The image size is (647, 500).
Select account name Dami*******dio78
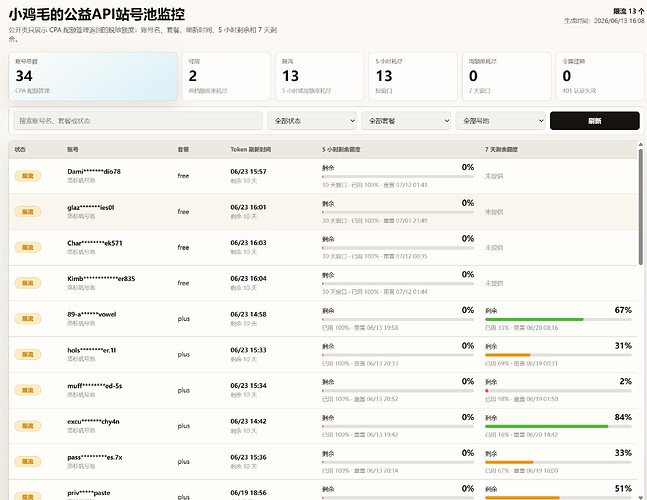tap(94, 172)
